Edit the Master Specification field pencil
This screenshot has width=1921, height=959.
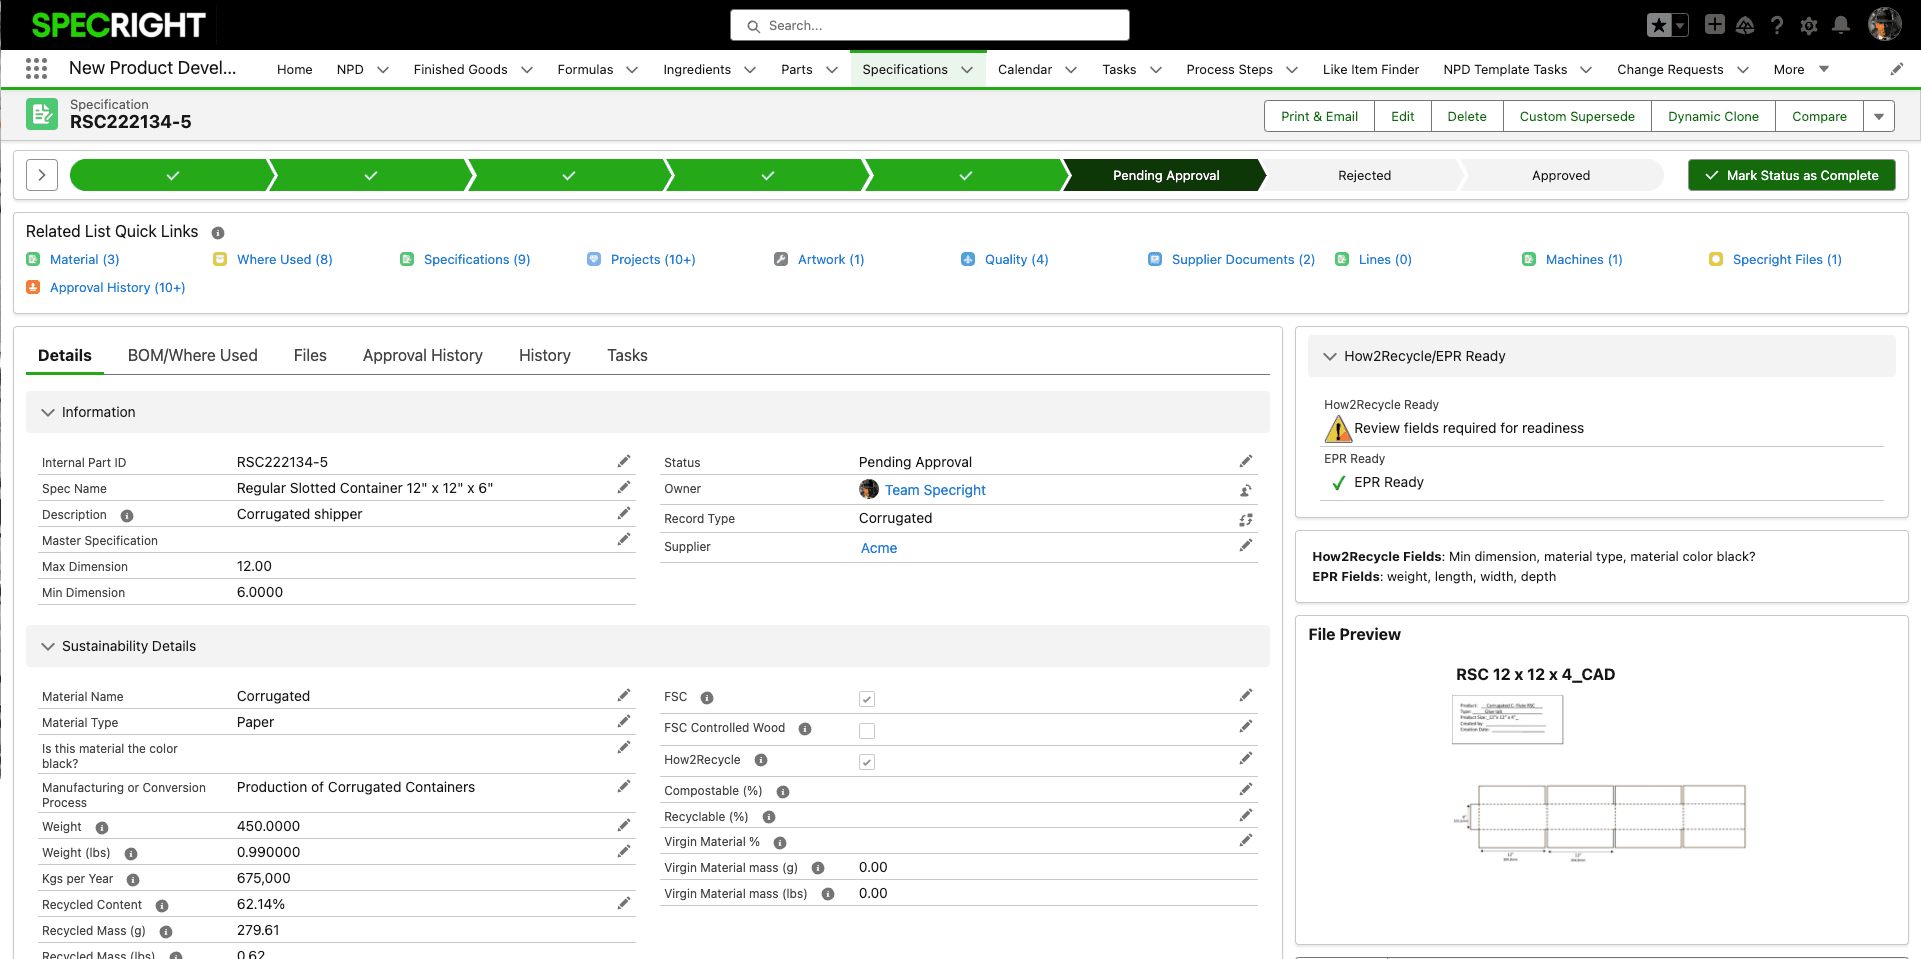tap(624, 539)
